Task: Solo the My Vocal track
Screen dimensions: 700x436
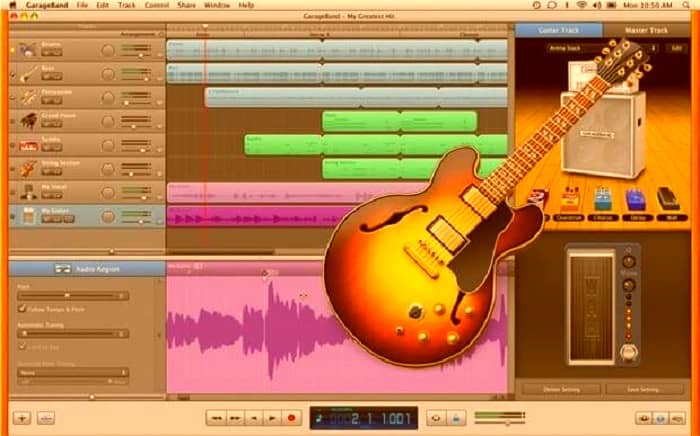Action: 57,195
